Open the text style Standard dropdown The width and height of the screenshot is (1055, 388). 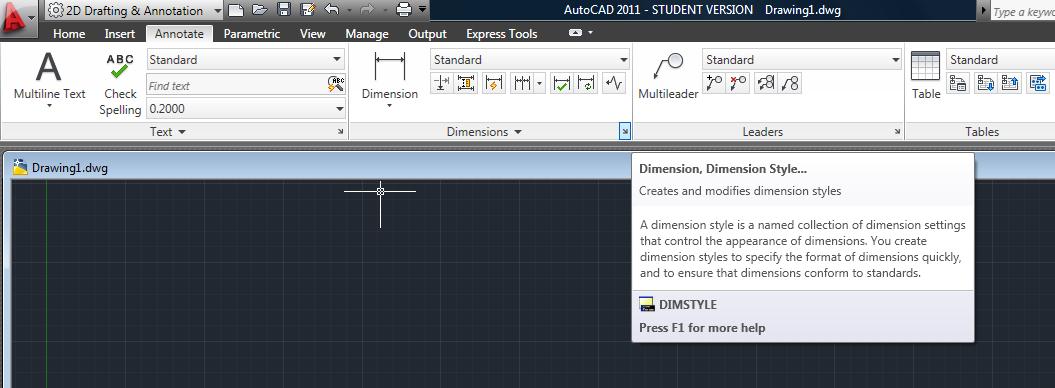point(246,59)
